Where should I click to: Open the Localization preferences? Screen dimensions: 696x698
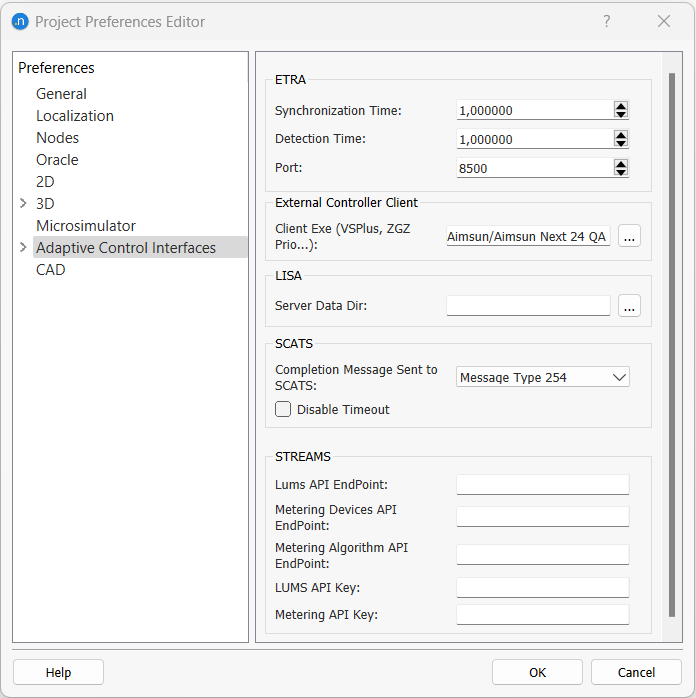(75, 116)
